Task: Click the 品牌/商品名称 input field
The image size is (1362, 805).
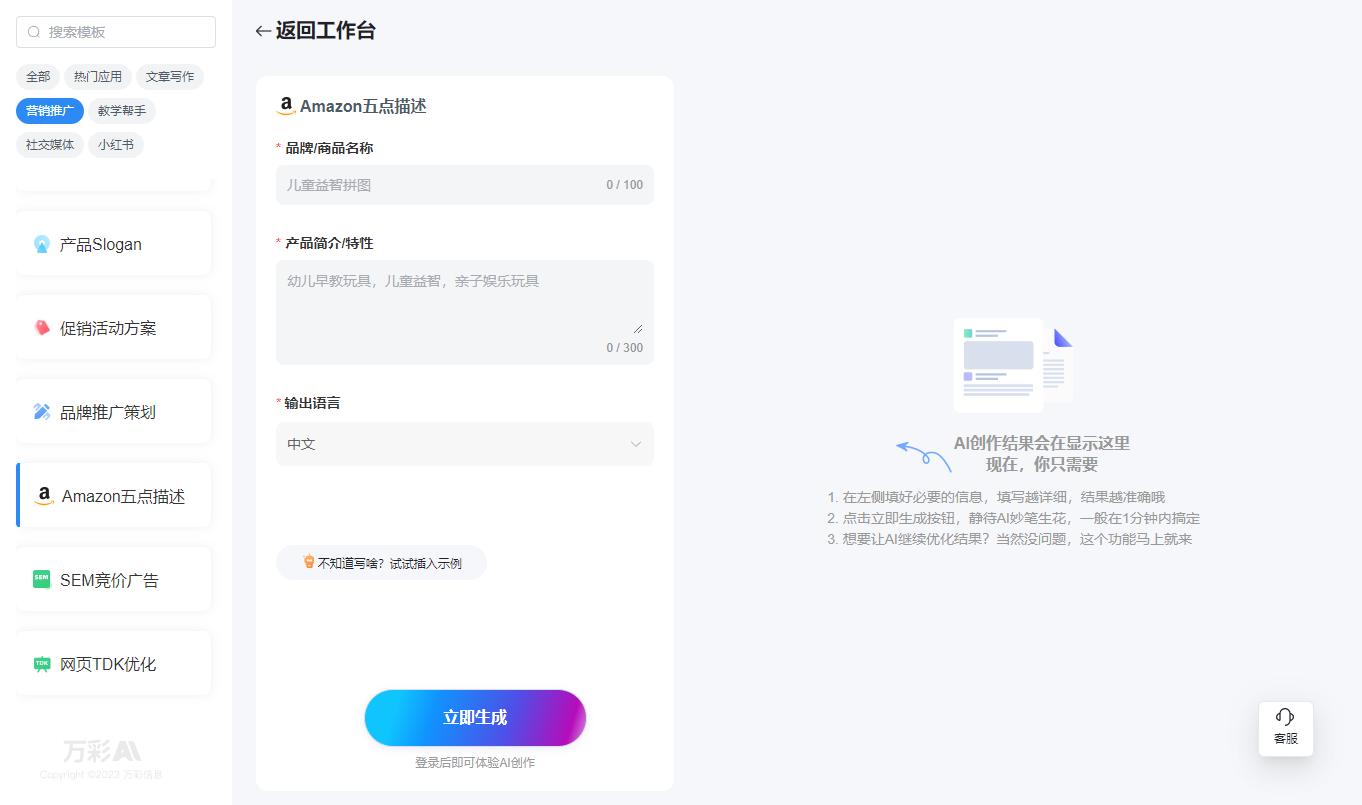Action: pos(464,185)
